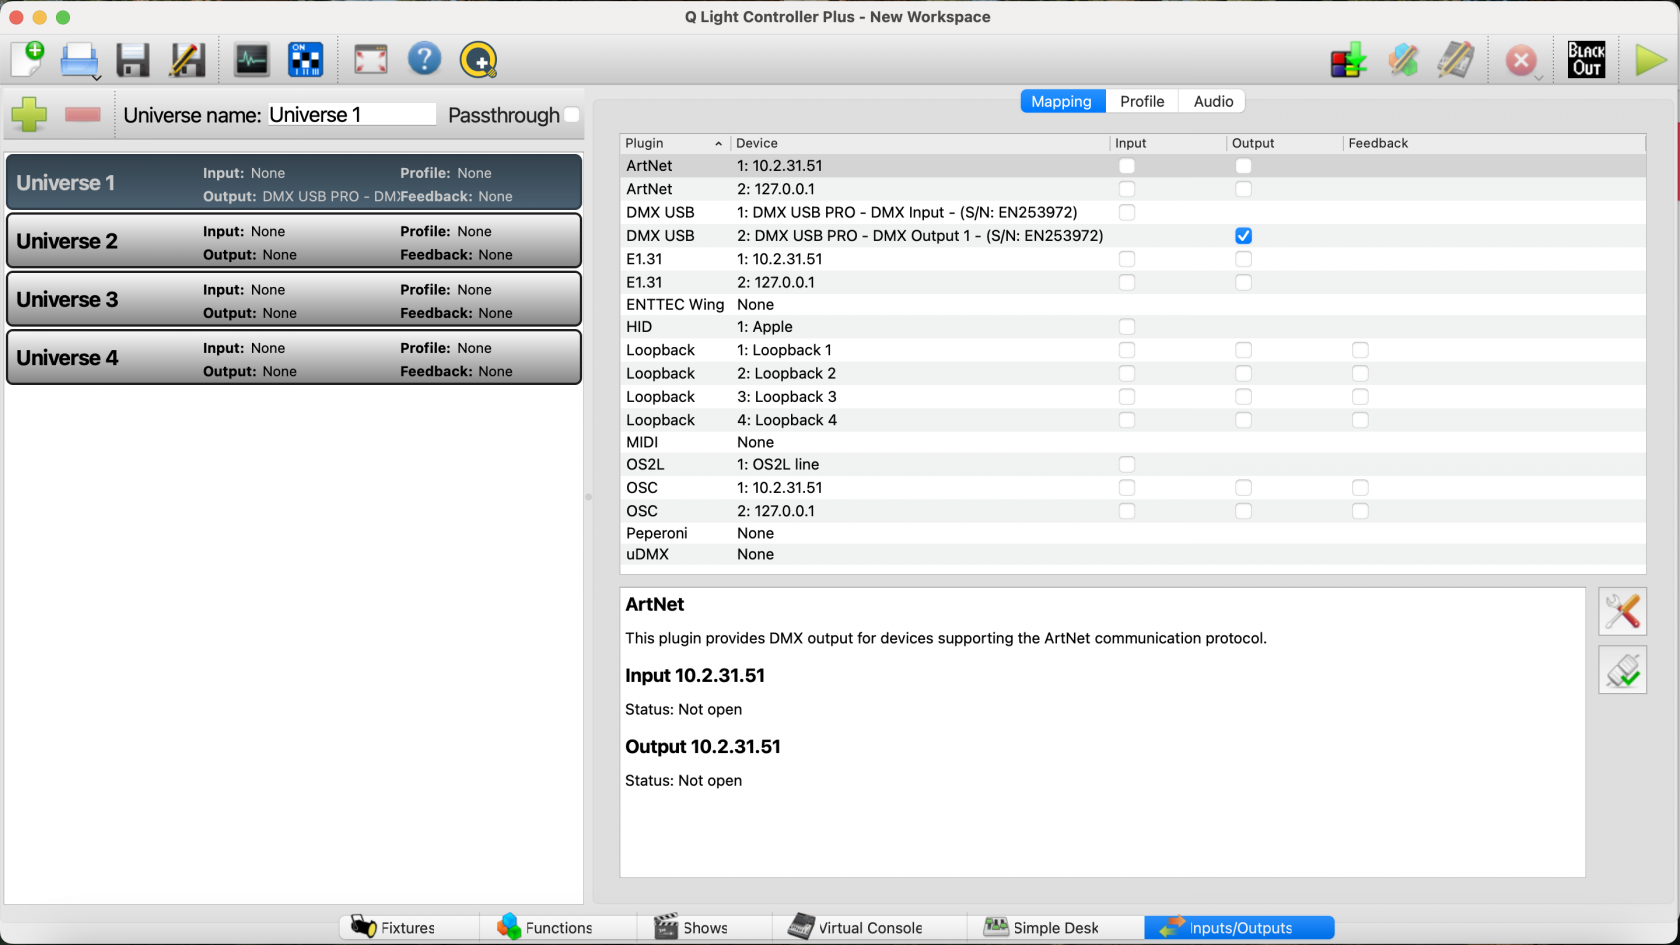Save the current workspace
Viewport: 1680px width, 945px height.
click(132, 60)
